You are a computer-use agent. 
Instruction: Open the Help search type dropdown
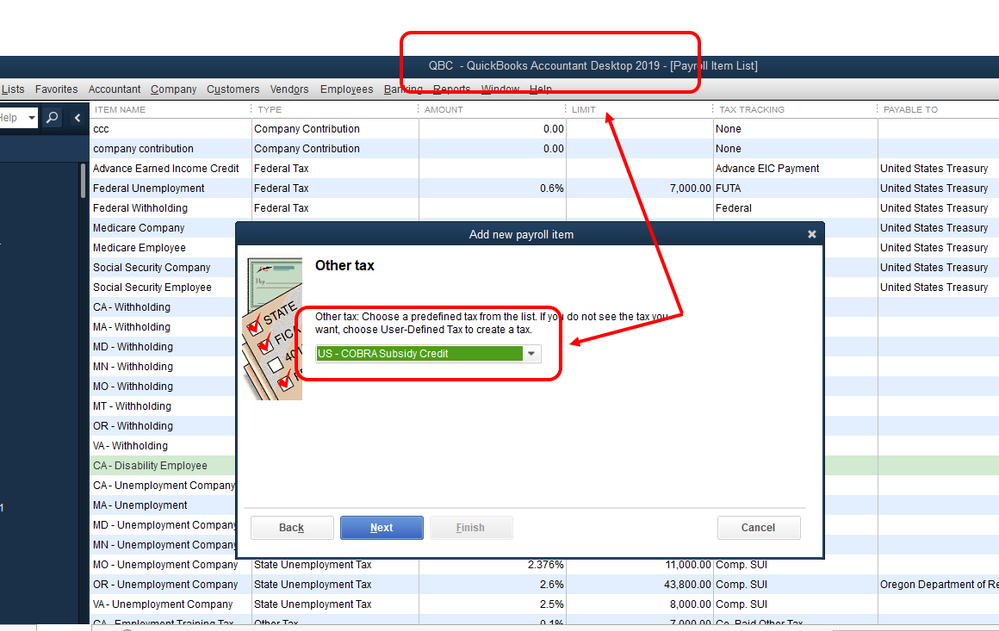pos(31,117)
